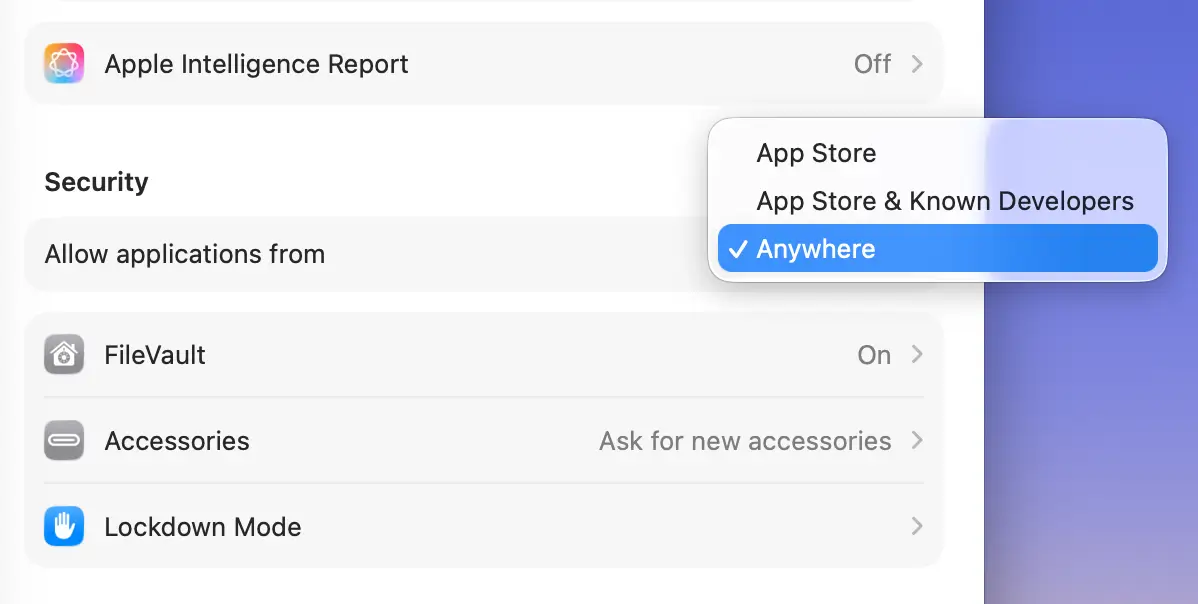The width and height of the screenshot is (1198, 604).
Task: Expand Apple Intelligence Report chevron
Action: click(917, 64)
